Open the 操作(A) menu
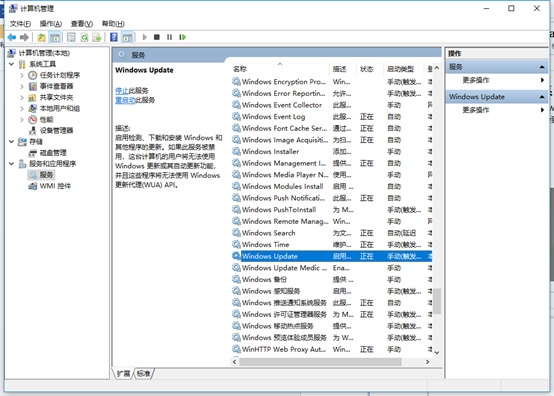Screen dimensions: 554x396 click(51, 24)
